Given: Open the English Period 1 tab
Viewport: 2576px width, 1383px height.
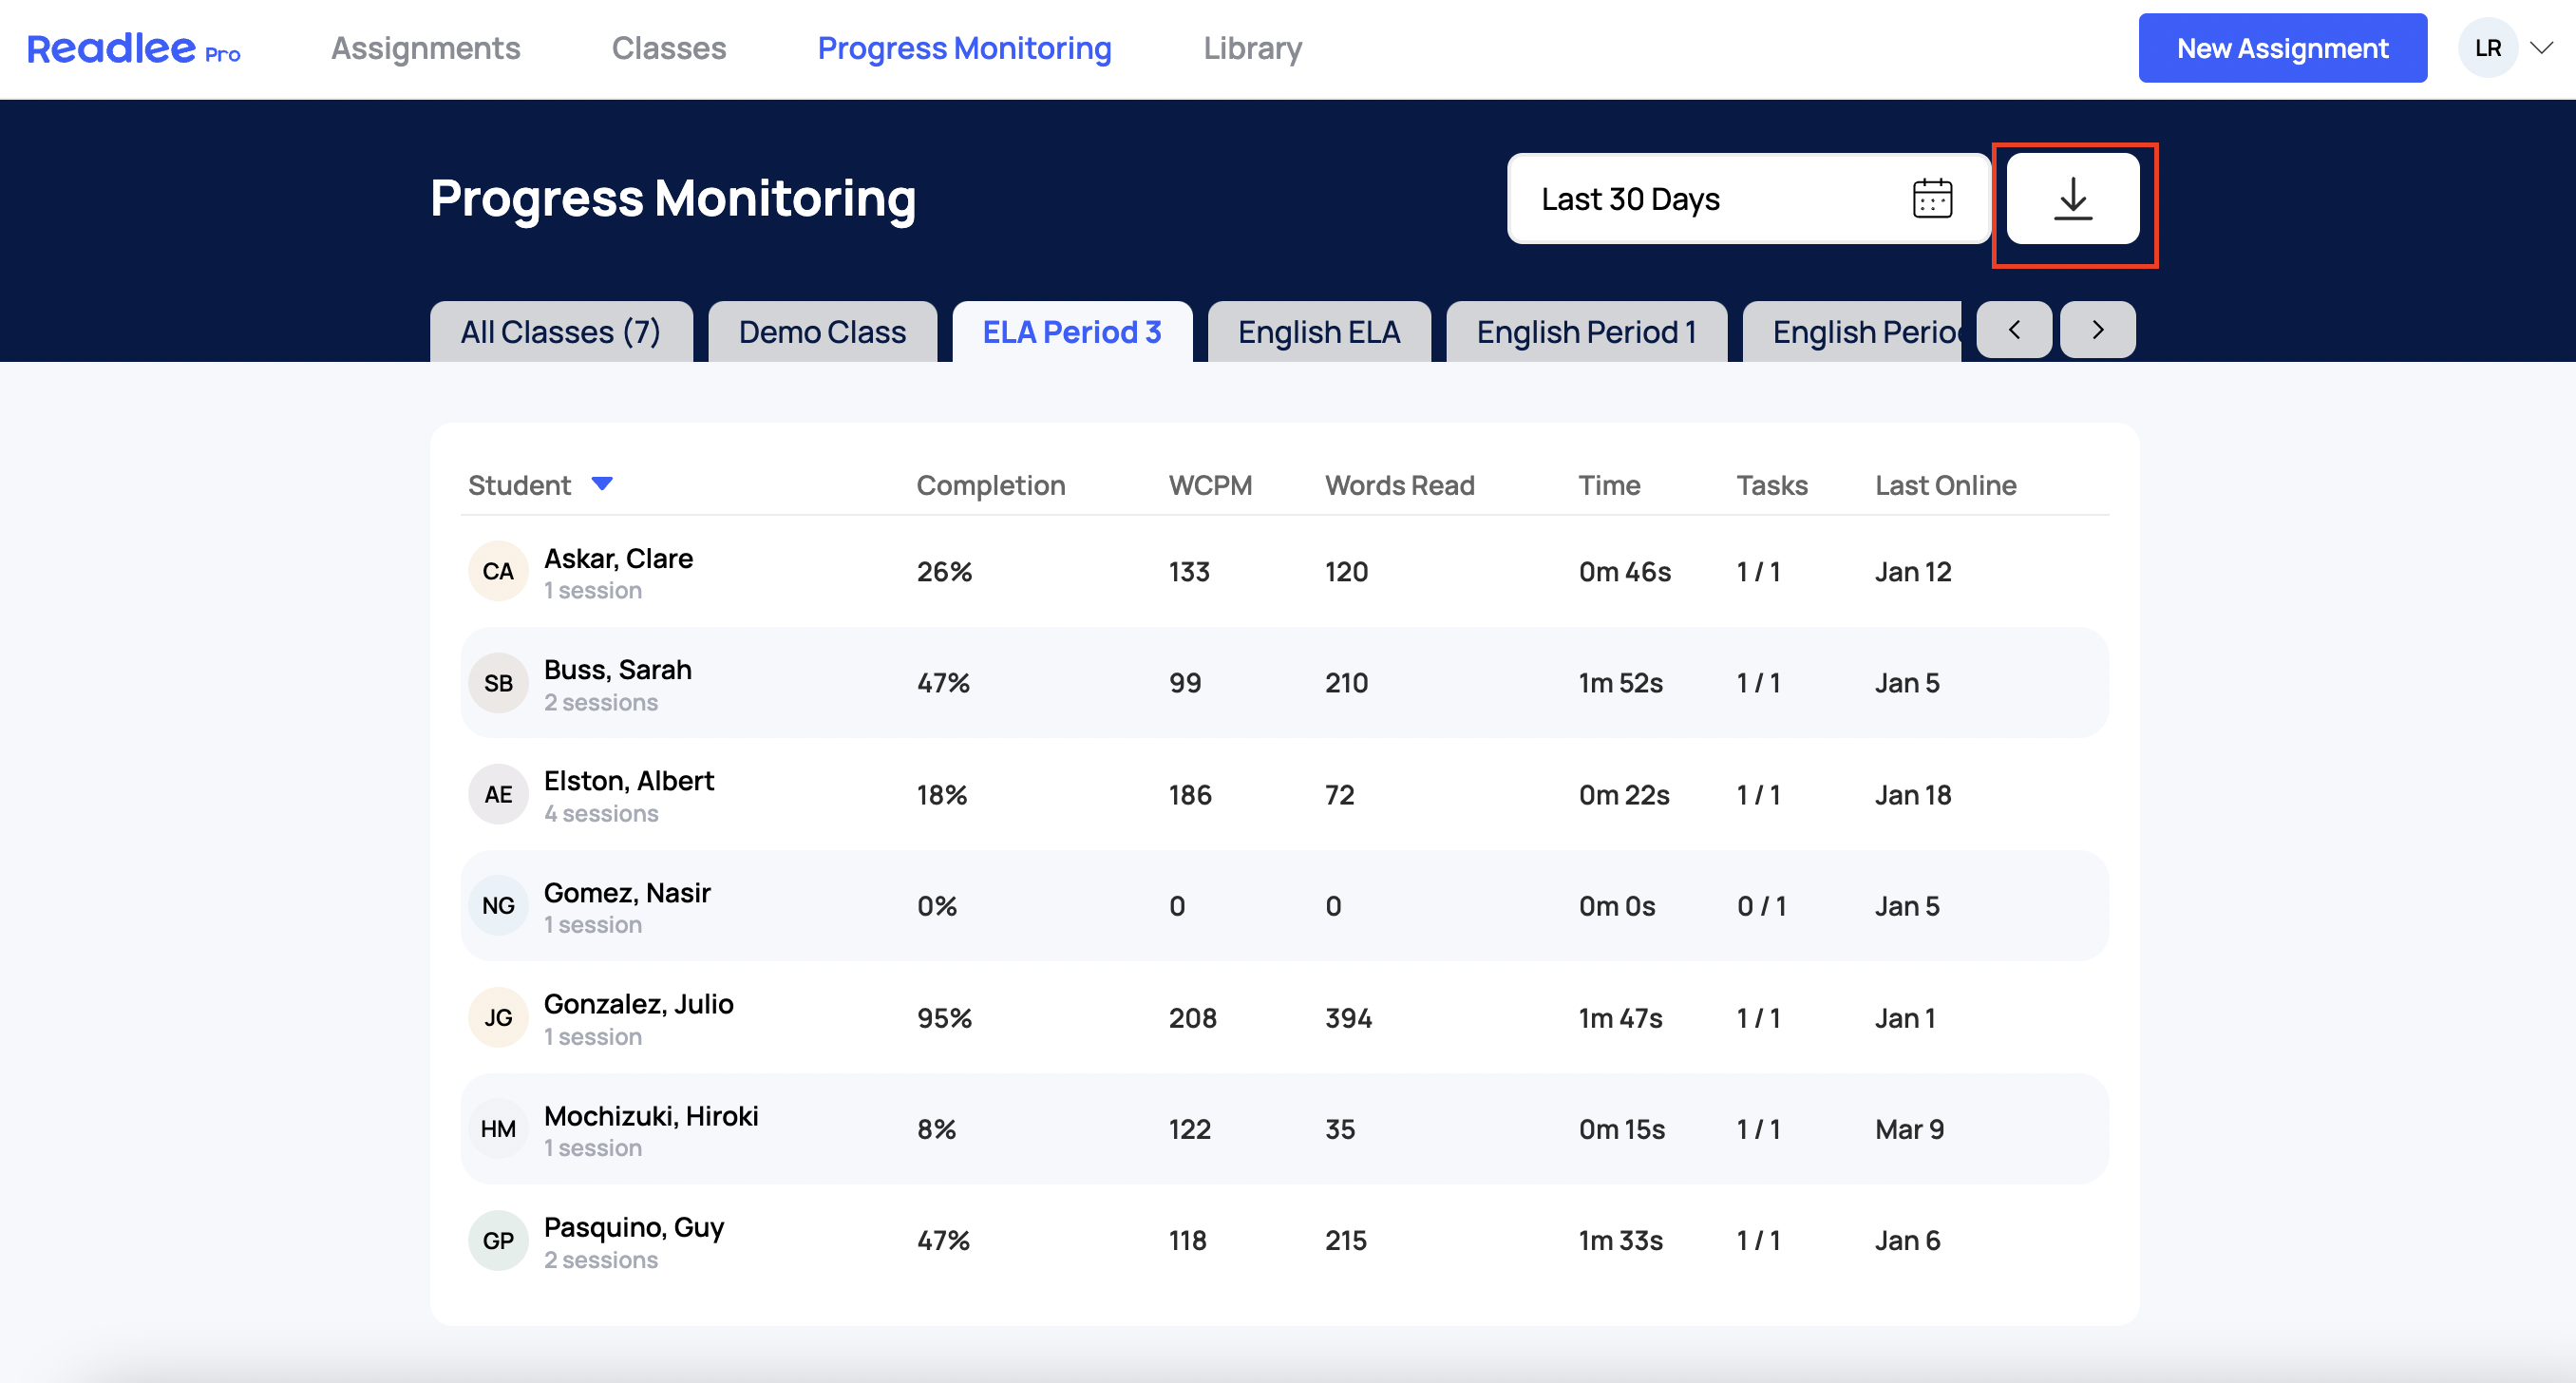Looking at the screenshot, I should pyautogui.click(x=1586, y=332).
